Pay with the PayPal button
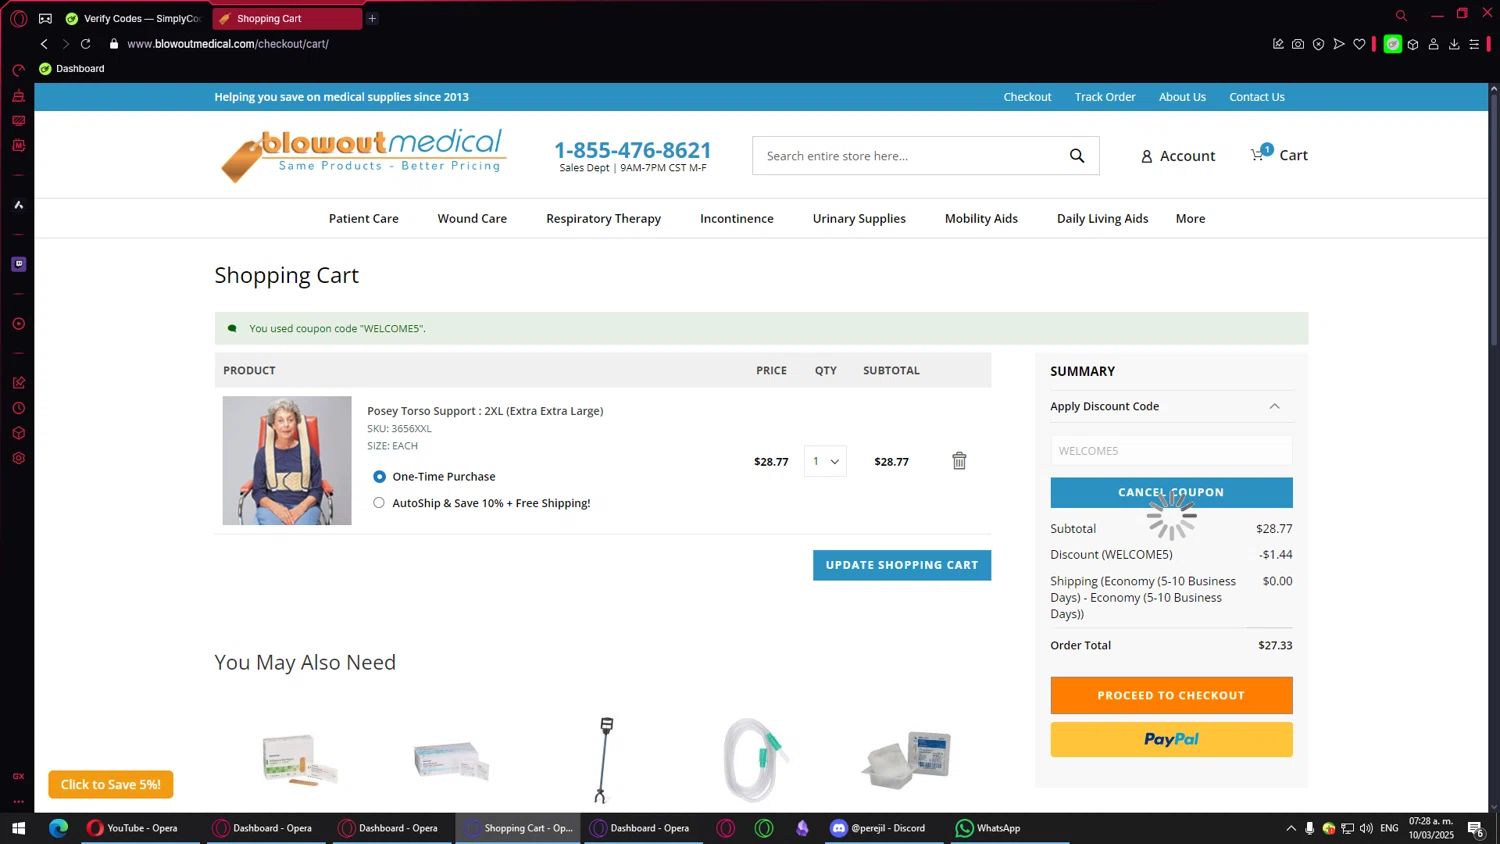The image size is (1500, 844). pyautogui.click(x=1171, y=740)
